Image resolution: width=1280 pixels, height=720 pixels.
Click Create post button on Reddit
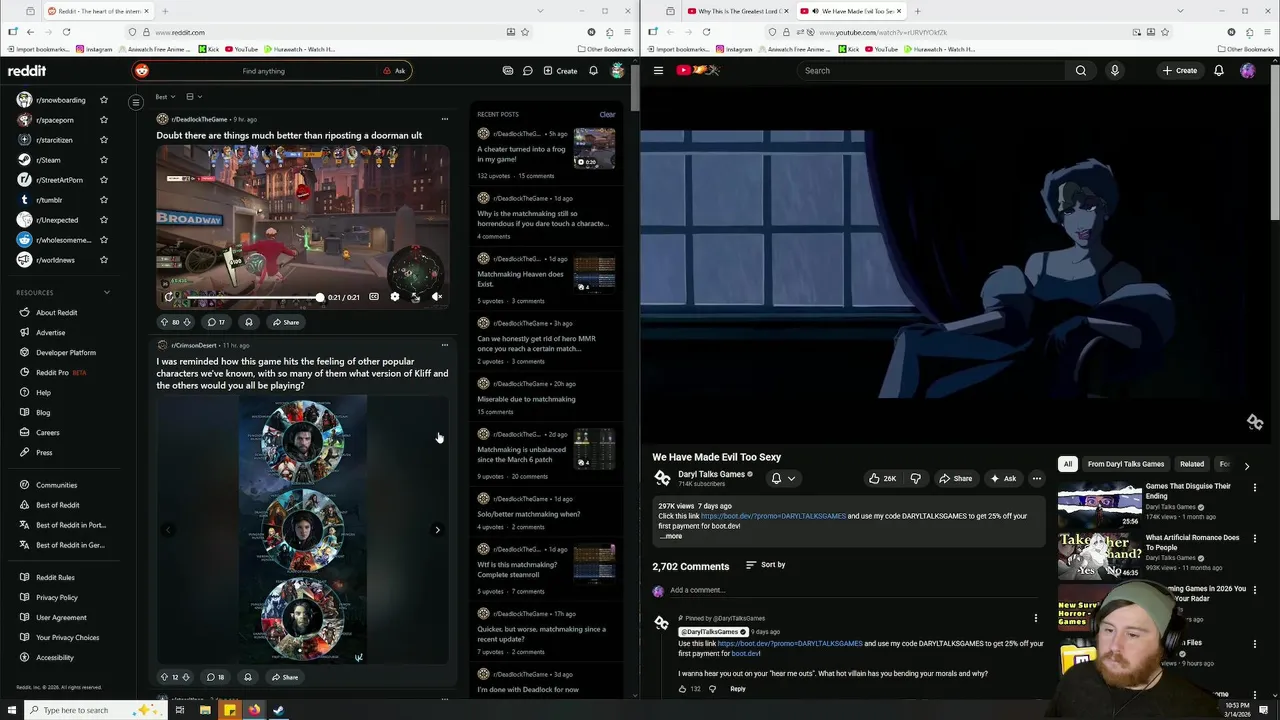pos(560,71)
